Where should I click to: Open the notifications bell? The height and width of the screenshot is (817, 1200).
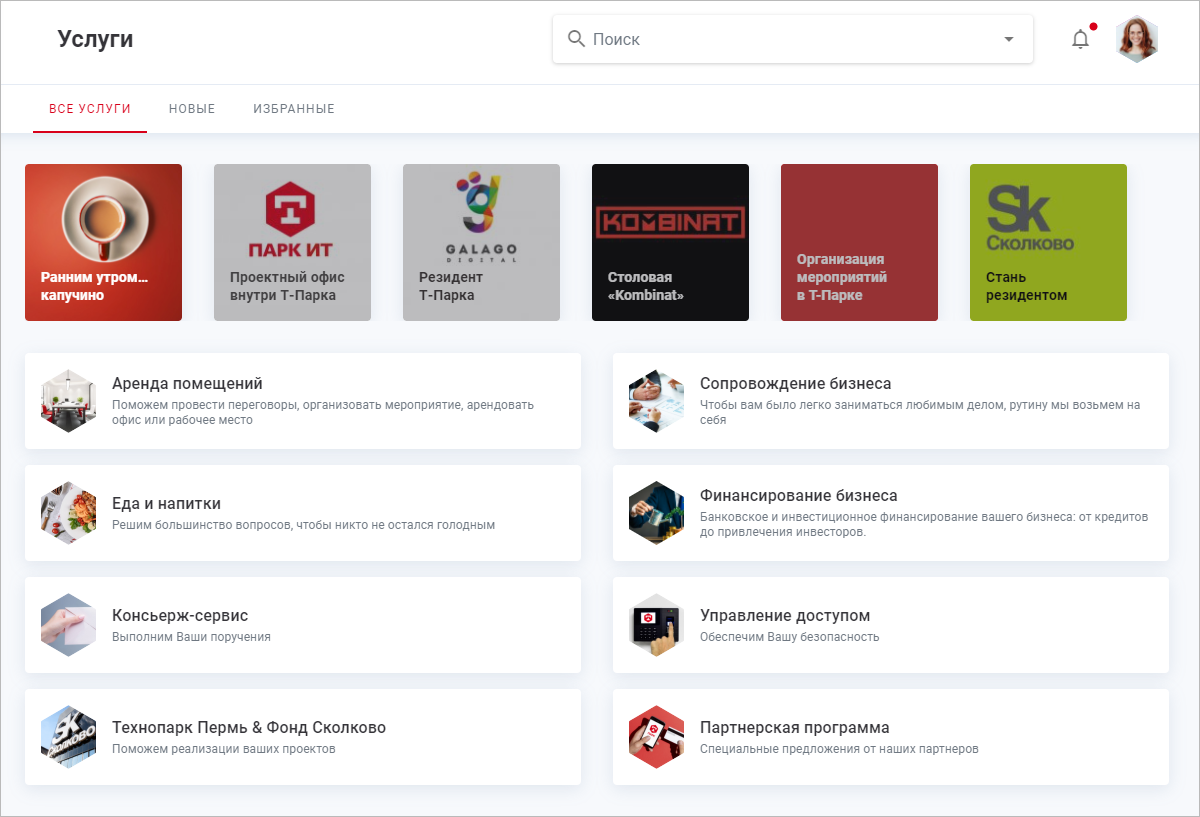click(x=1080, y=40)
